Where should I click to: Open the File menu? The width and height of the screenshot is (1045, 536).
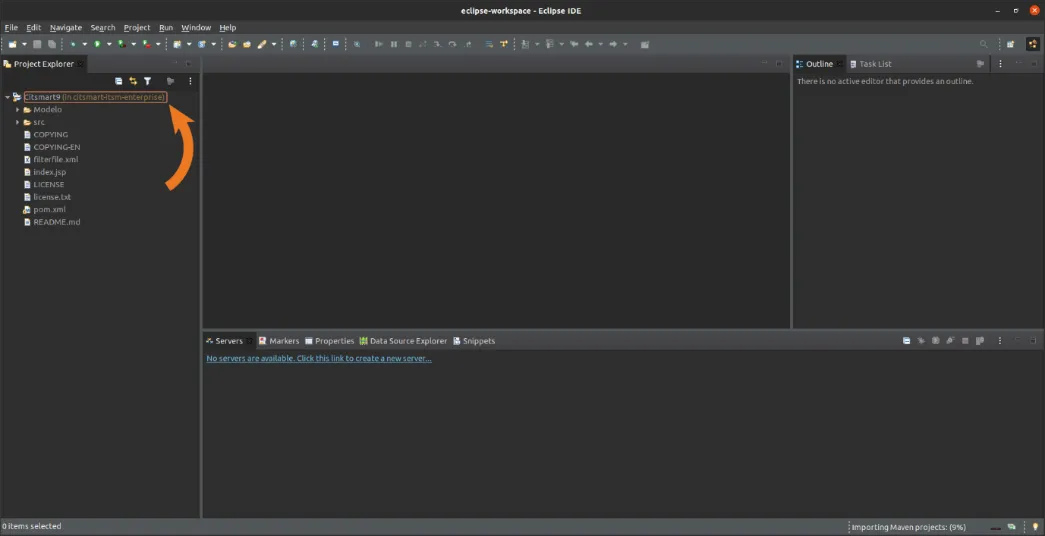click(x=11, y=27)
